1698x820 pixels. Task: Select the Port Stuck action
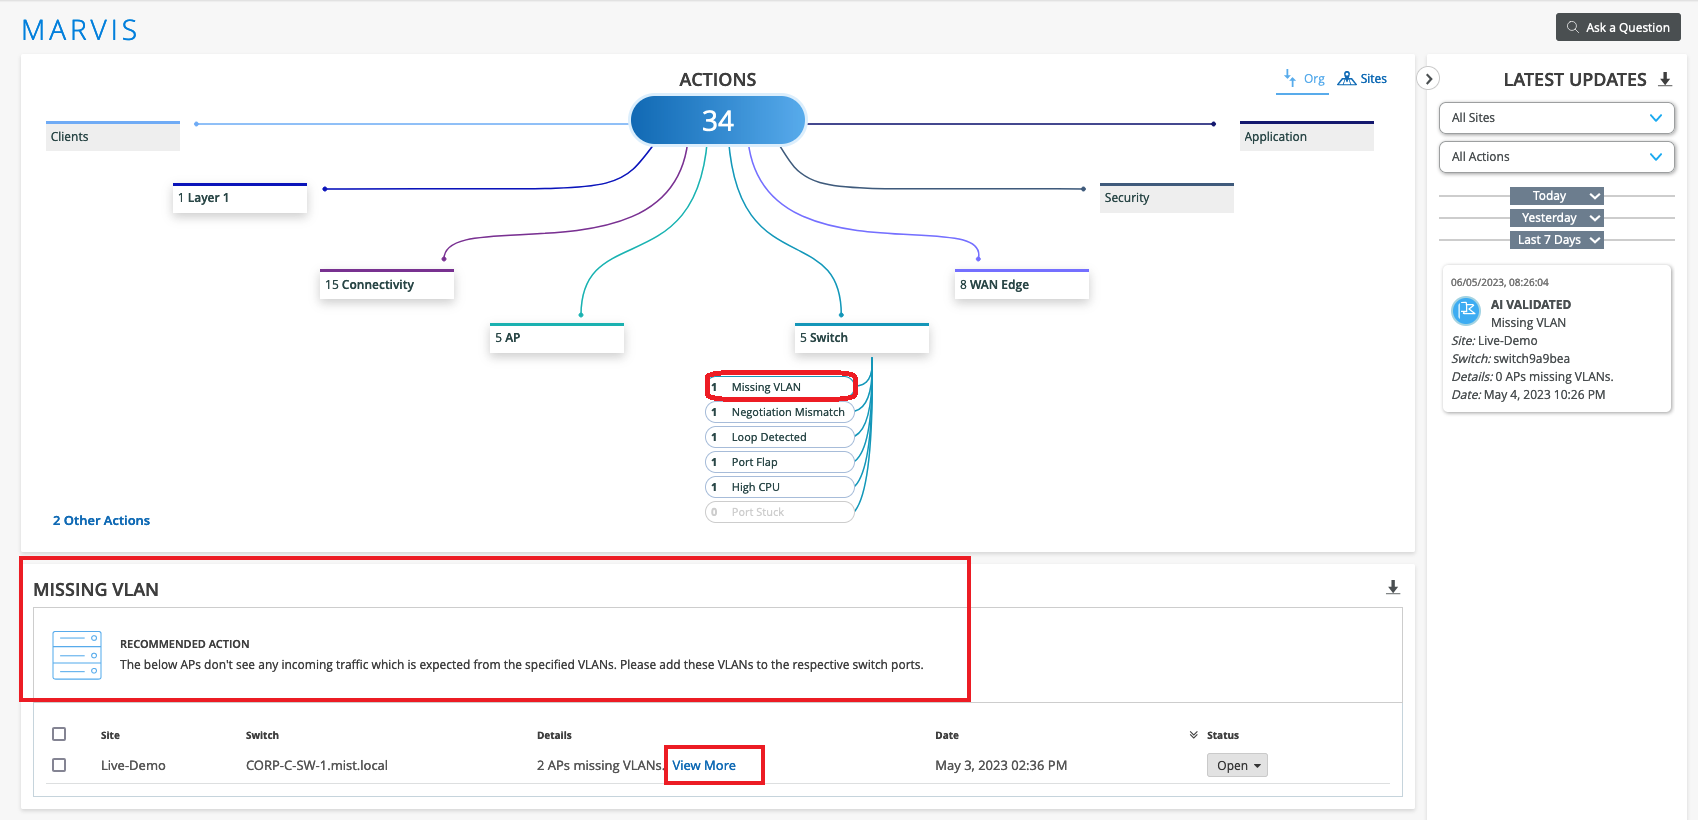[x=780, y=512]
